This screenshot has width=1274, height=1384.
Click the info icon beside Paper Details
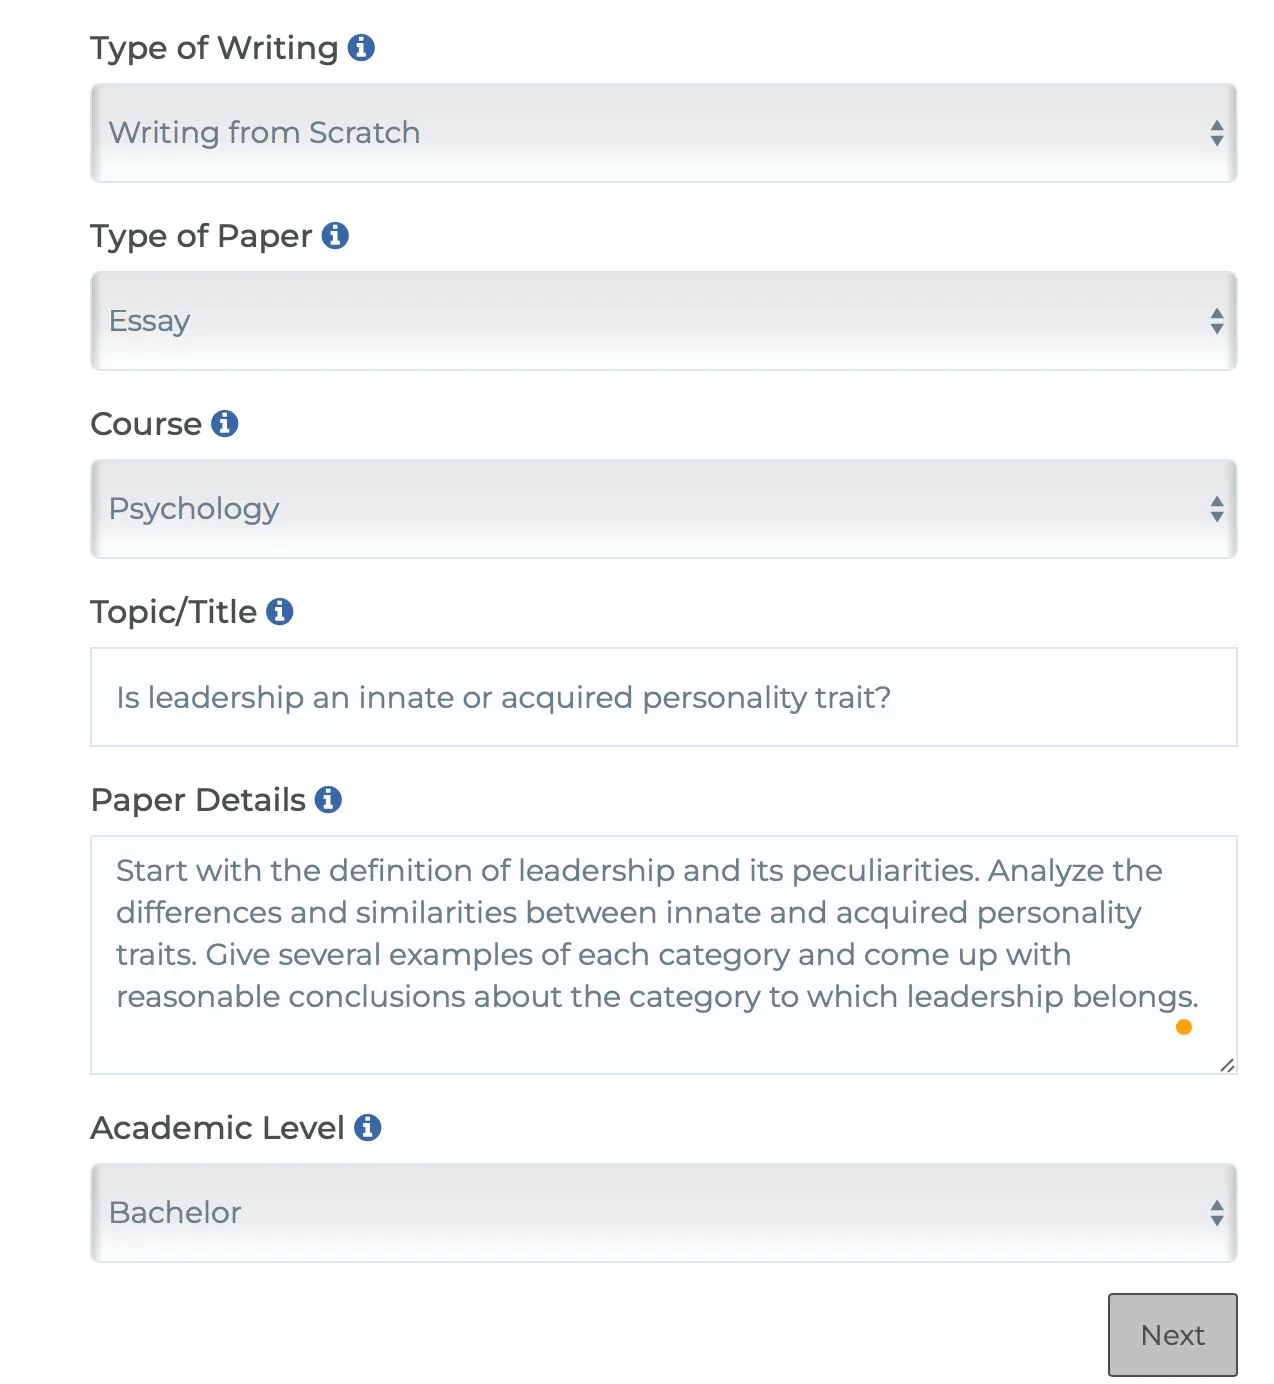coord(328,799)
